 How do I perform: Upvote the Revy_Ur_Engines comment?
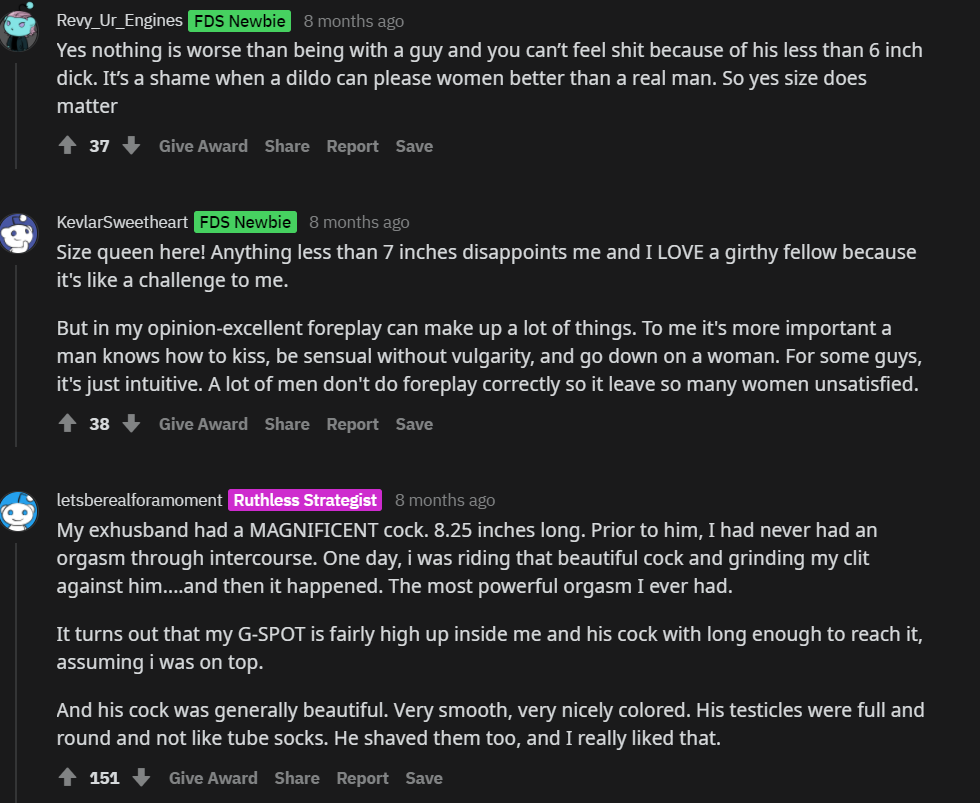[x=67, y=146]
